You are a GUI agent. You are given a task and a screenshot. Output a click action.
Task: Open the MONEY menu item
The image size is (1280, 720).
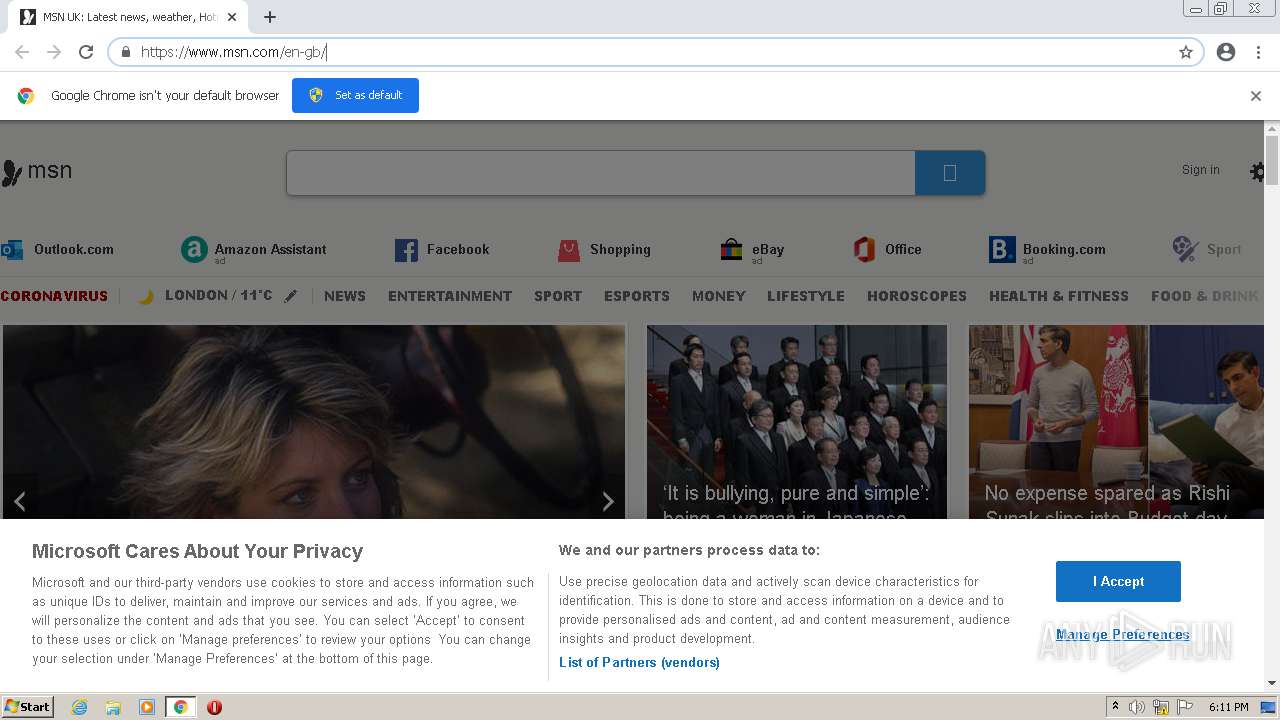click(719, 296)
